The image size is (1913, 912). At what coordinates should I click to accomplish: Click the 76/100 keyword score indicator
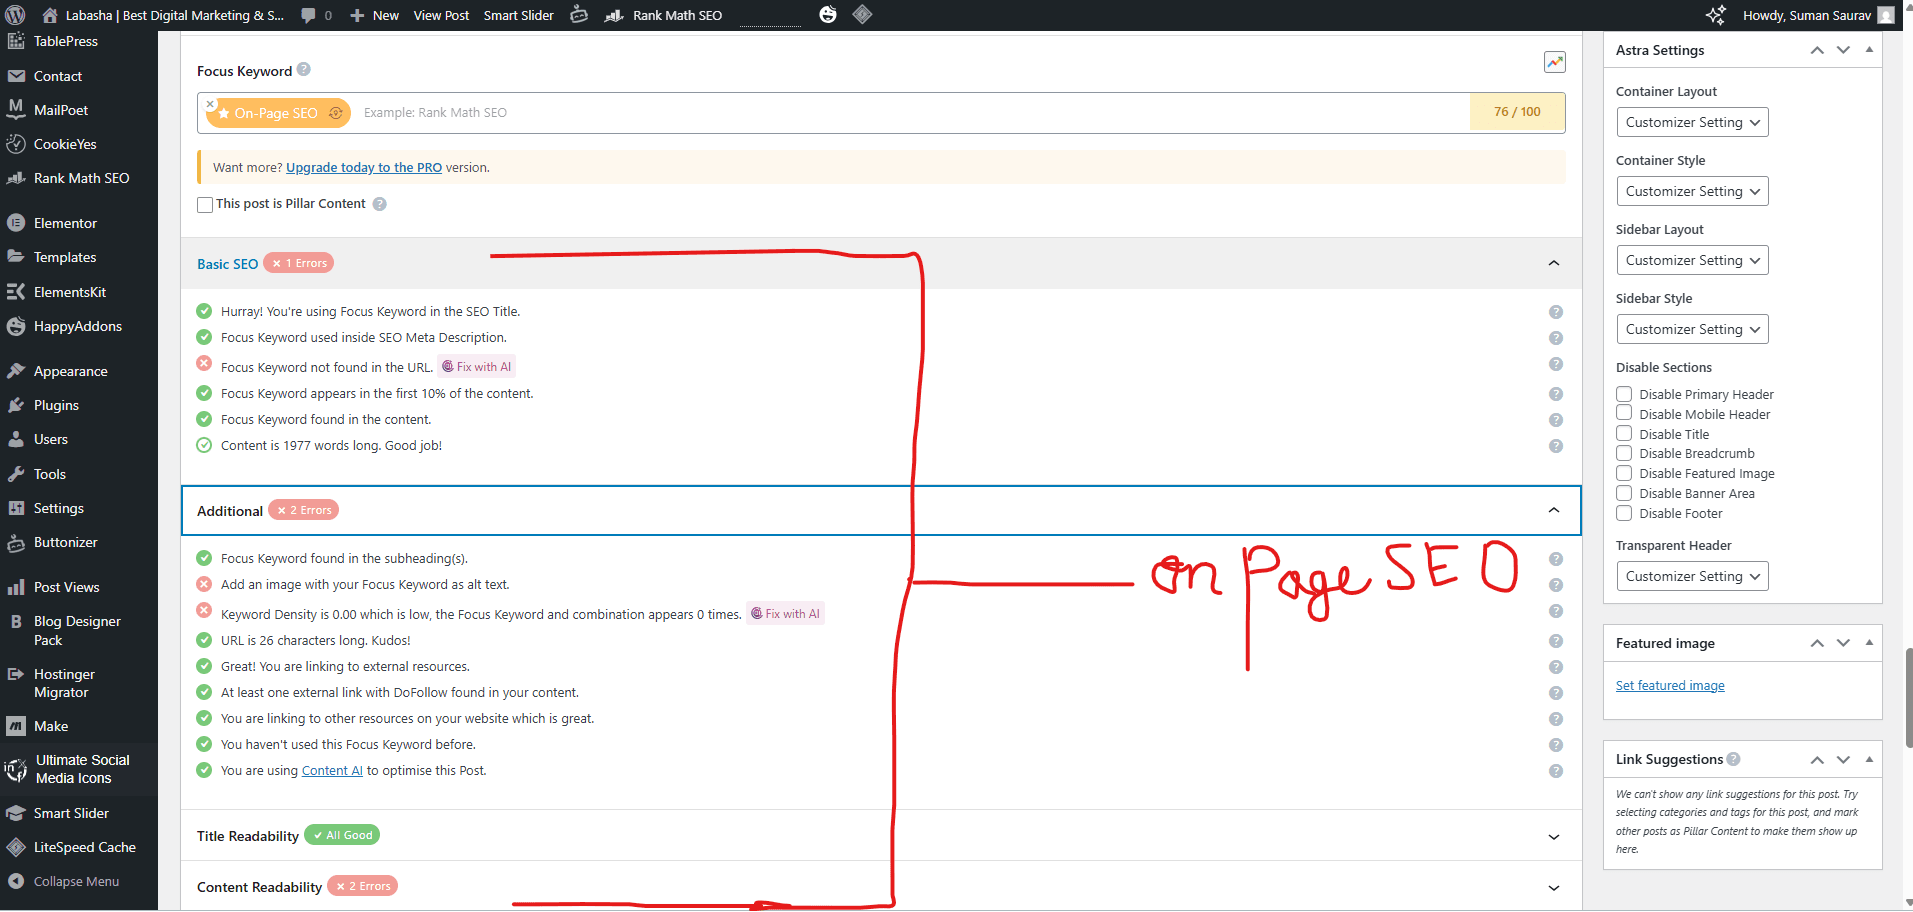pyautogui.click(x=1516, y=112)
